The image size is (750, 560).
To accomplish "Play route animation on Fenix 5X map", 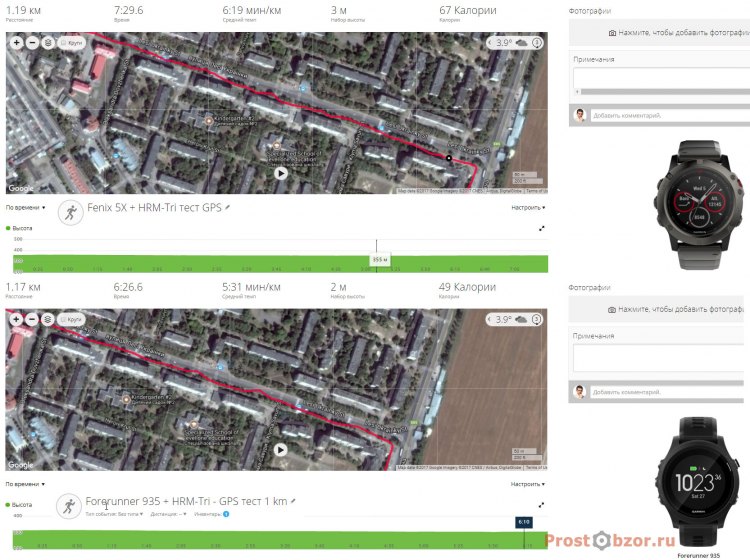I will (x=281, y=173).
